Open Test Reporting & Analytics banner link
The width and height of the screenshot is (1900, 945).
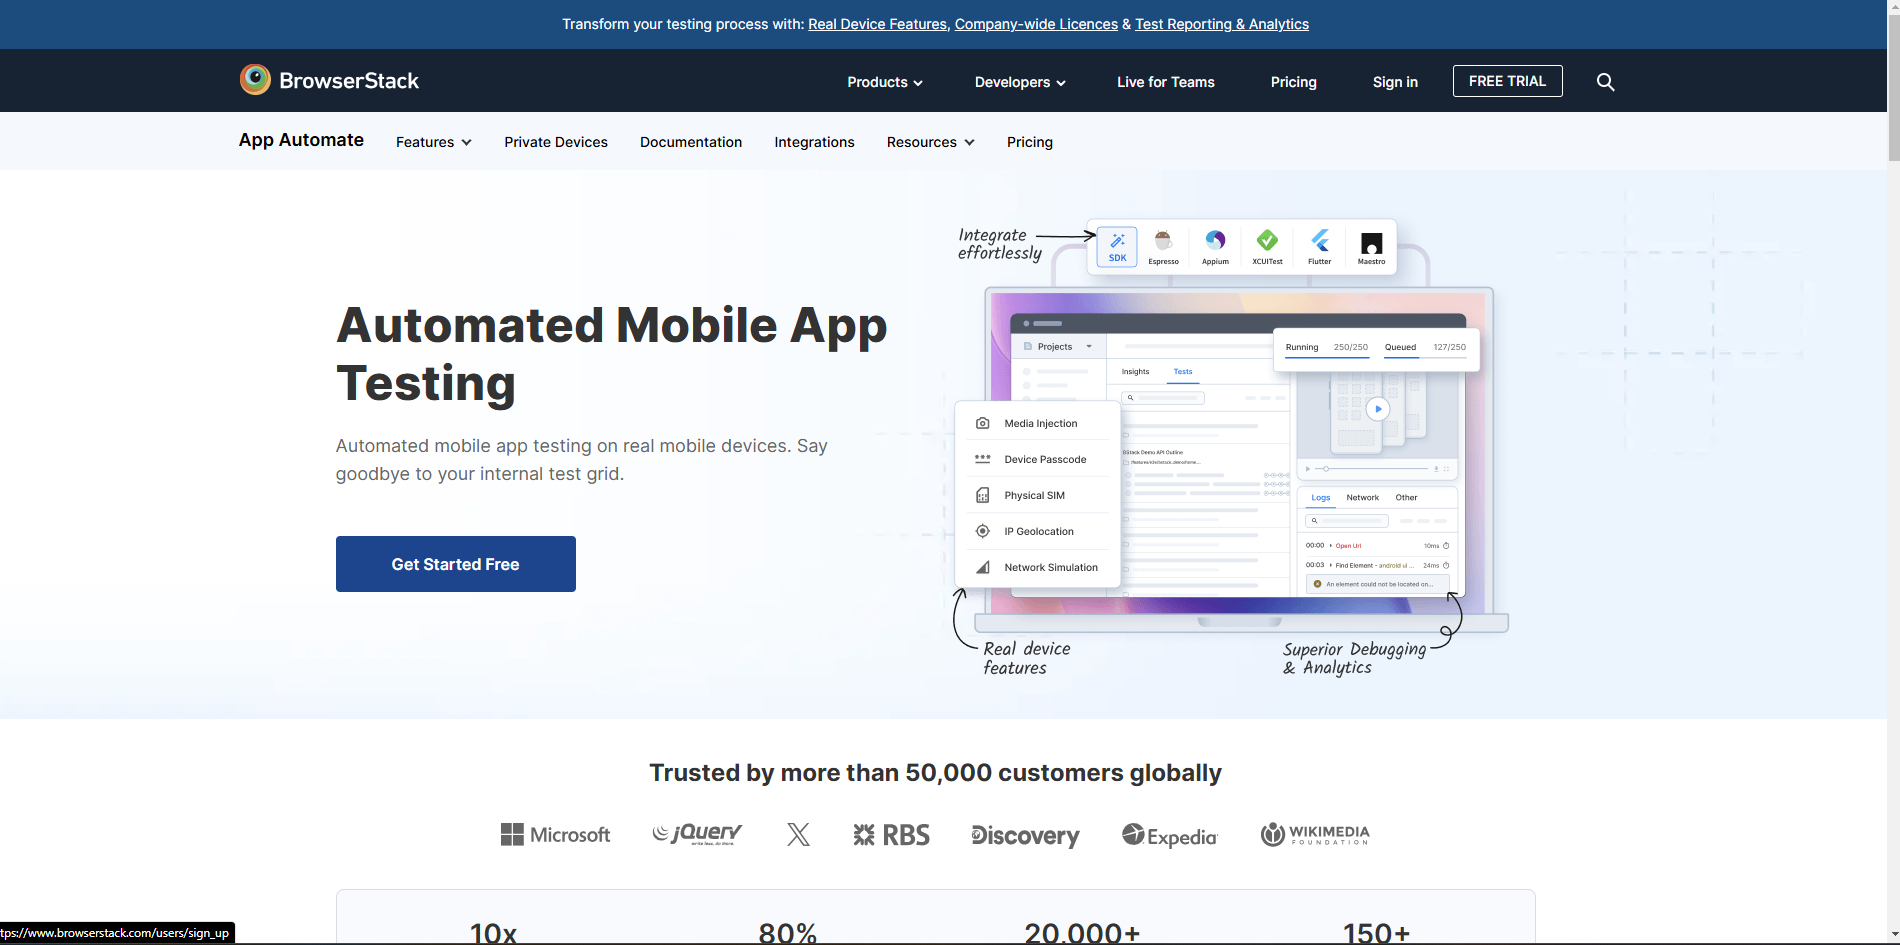(1221, 24)
